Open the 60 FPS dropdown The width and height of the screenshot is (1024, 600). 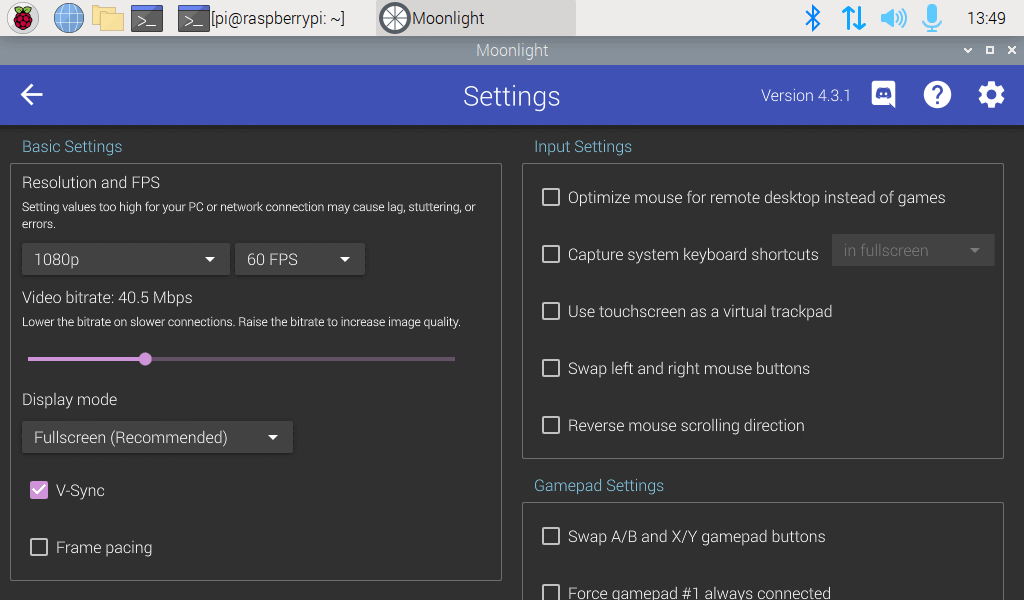(299, 258)
